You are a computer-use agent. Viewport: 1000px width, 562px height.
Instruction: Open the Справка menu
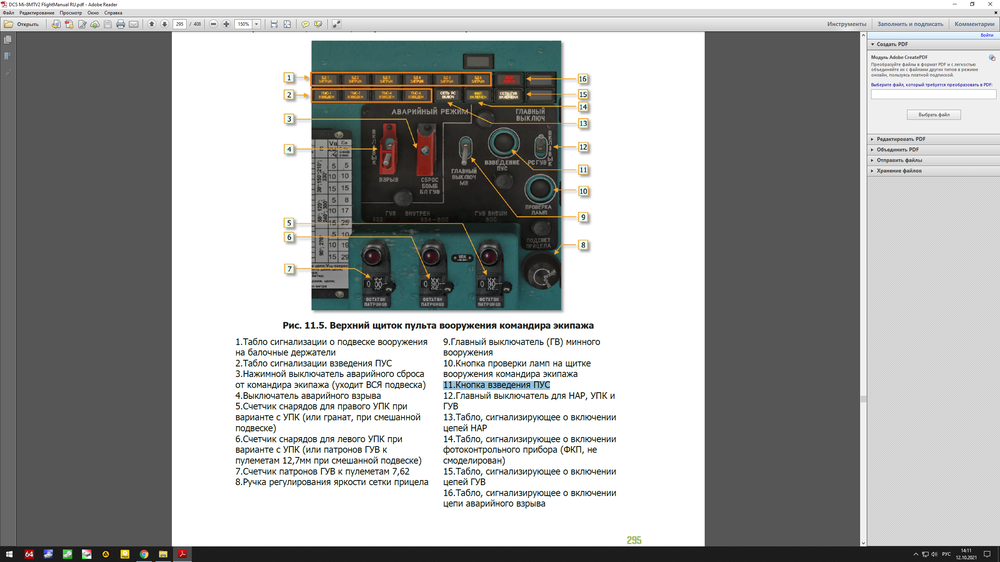113,13
